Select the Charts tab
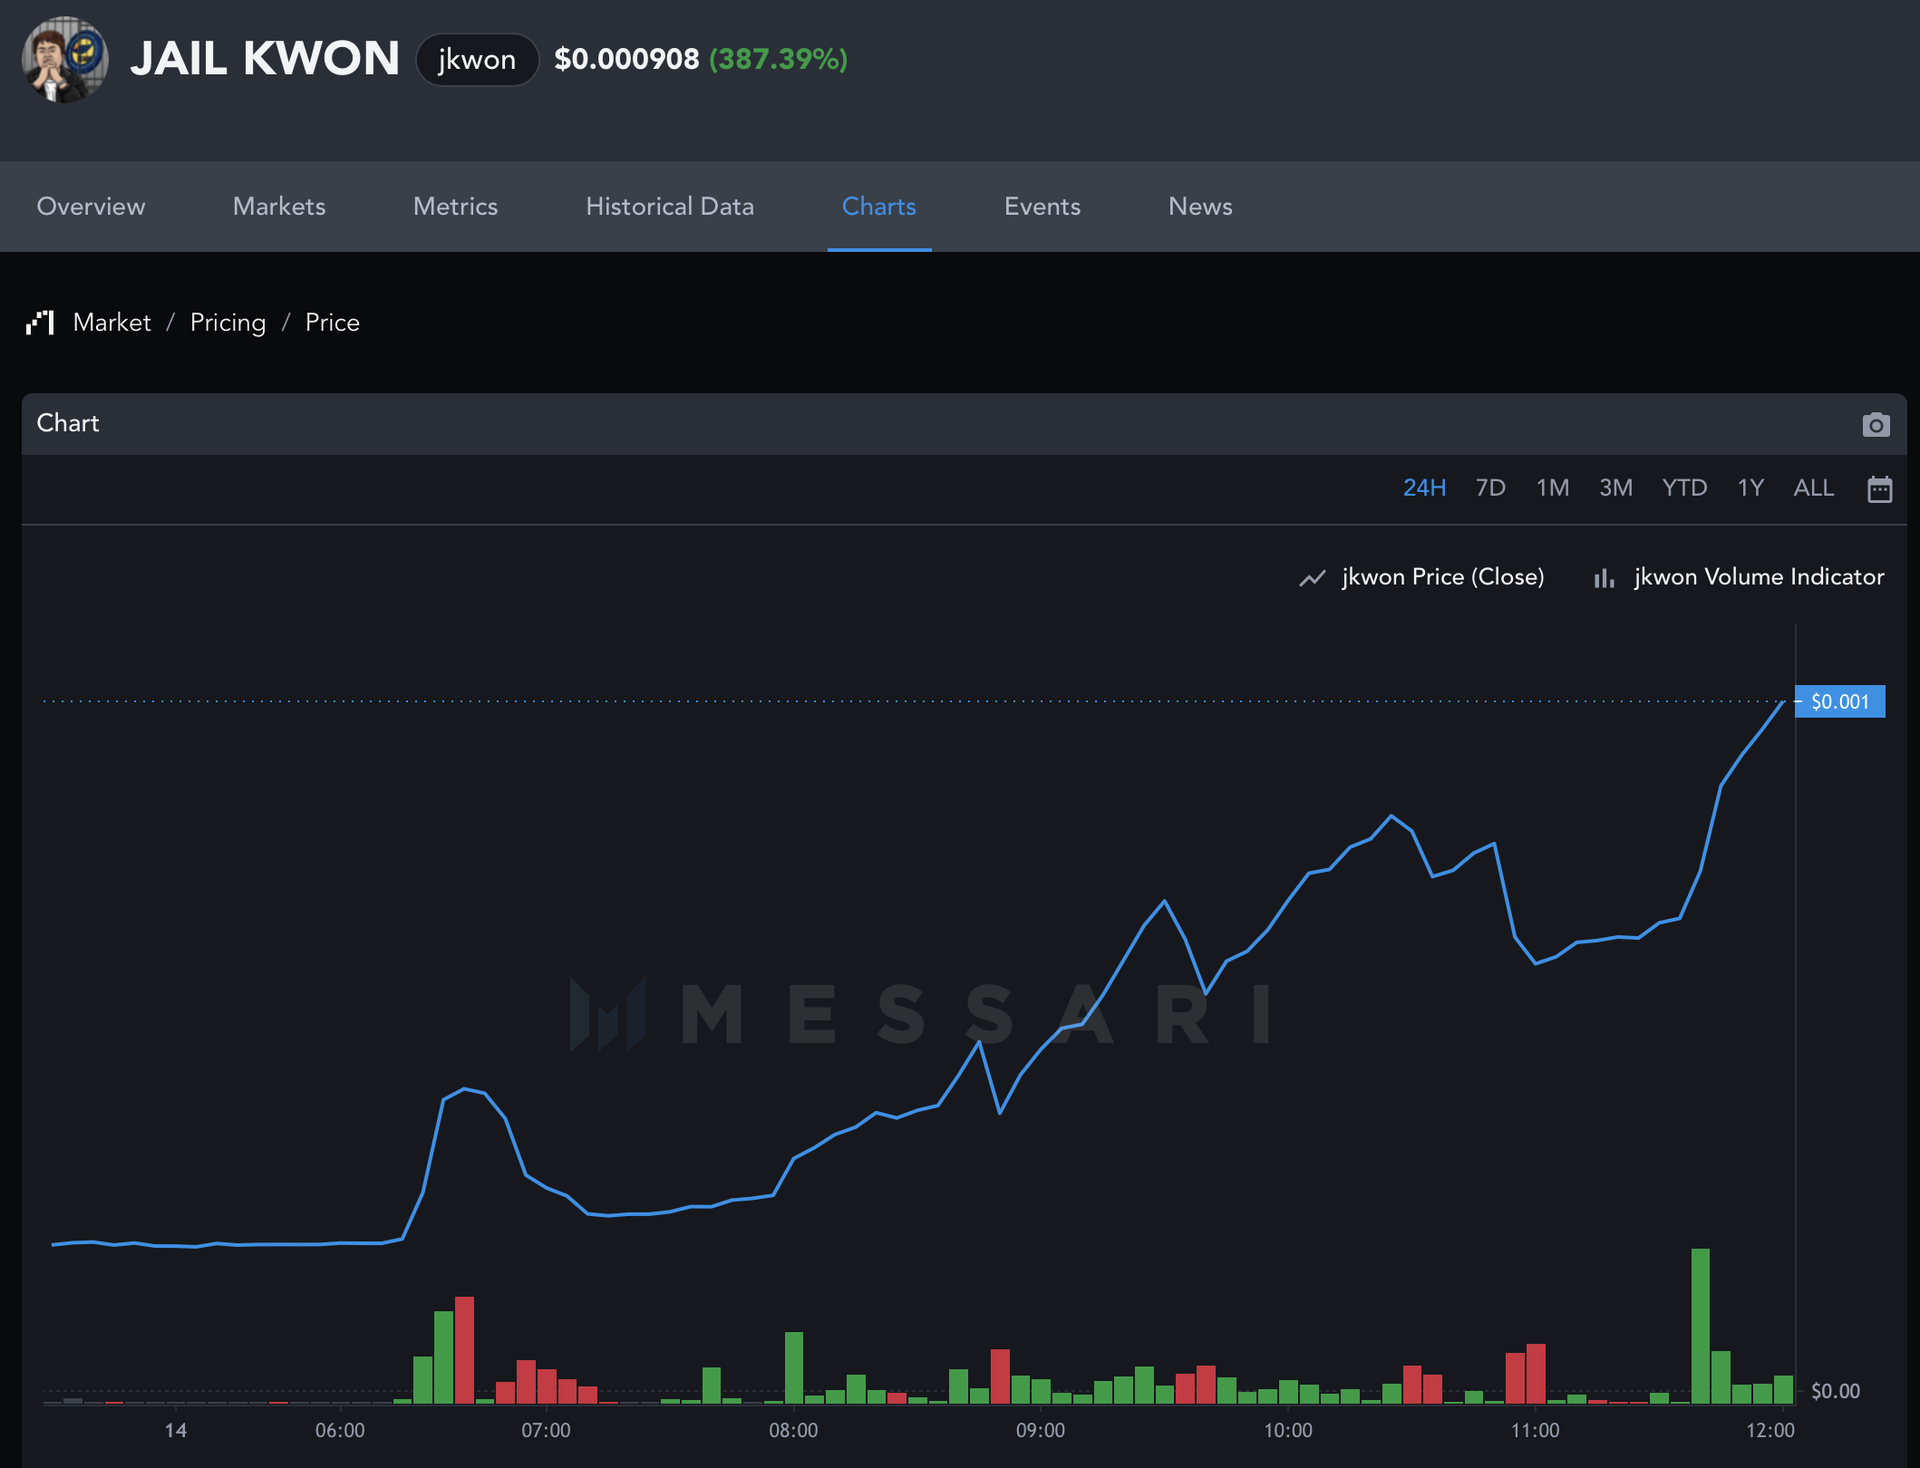 tap(879, 206)
